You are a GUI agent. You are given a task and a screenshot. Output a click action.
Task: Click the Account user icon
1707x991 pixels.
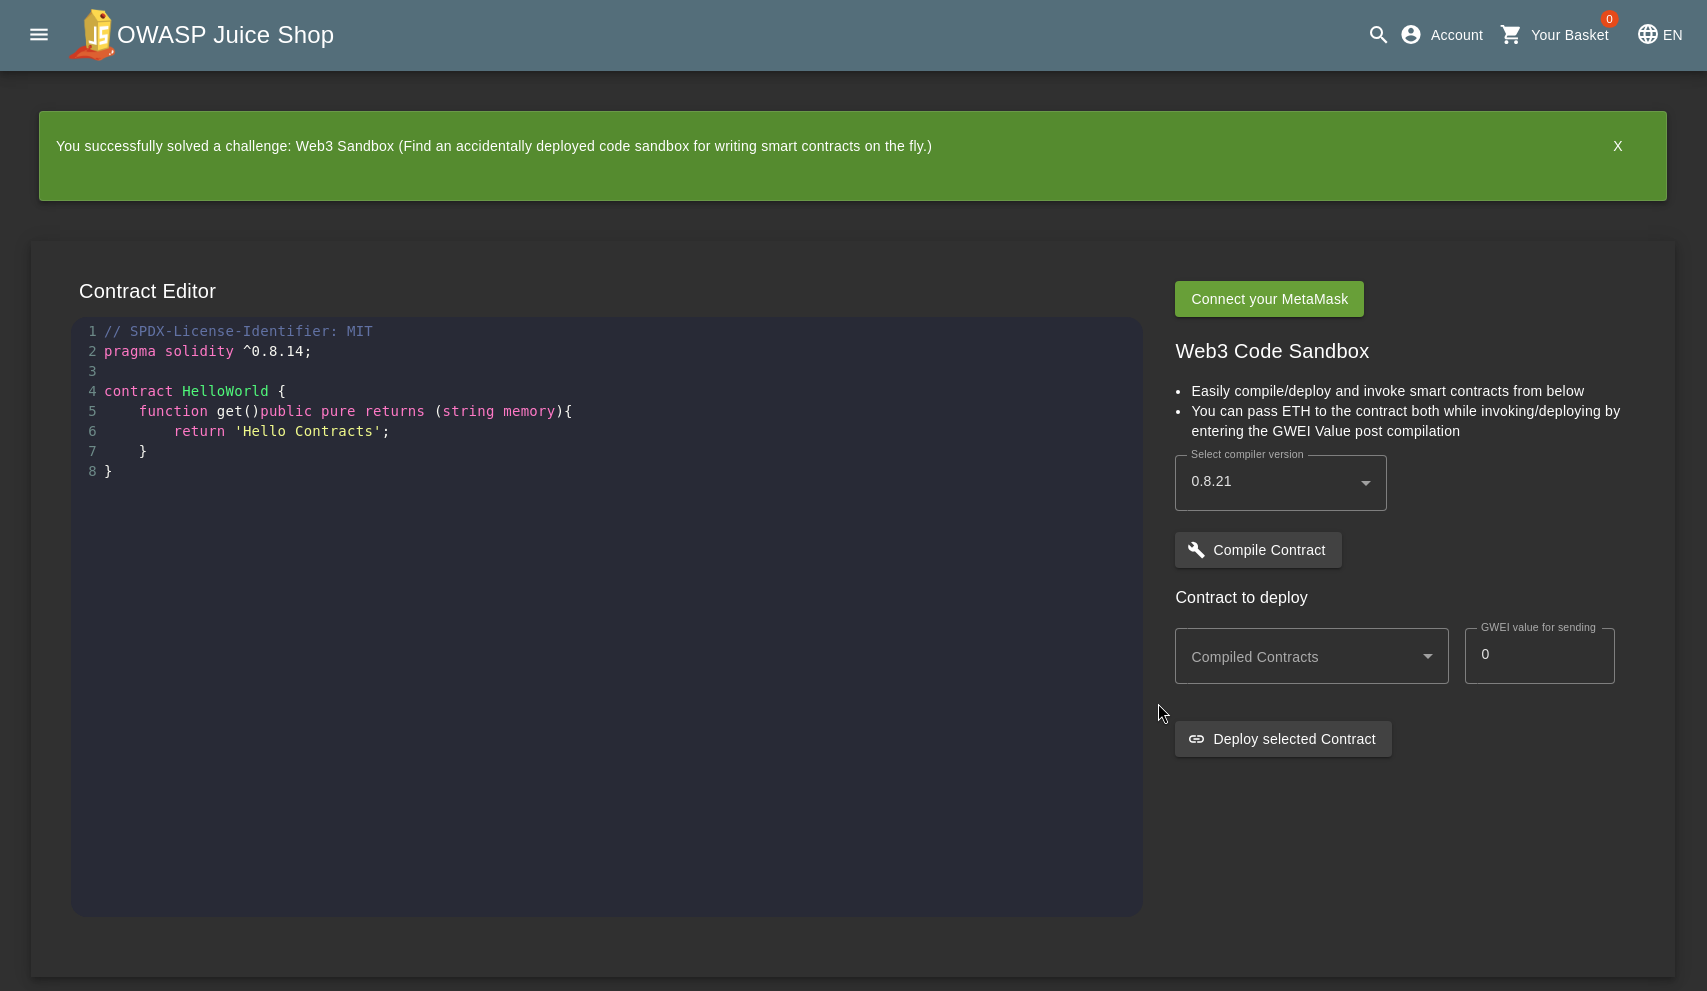[1411, 35]
